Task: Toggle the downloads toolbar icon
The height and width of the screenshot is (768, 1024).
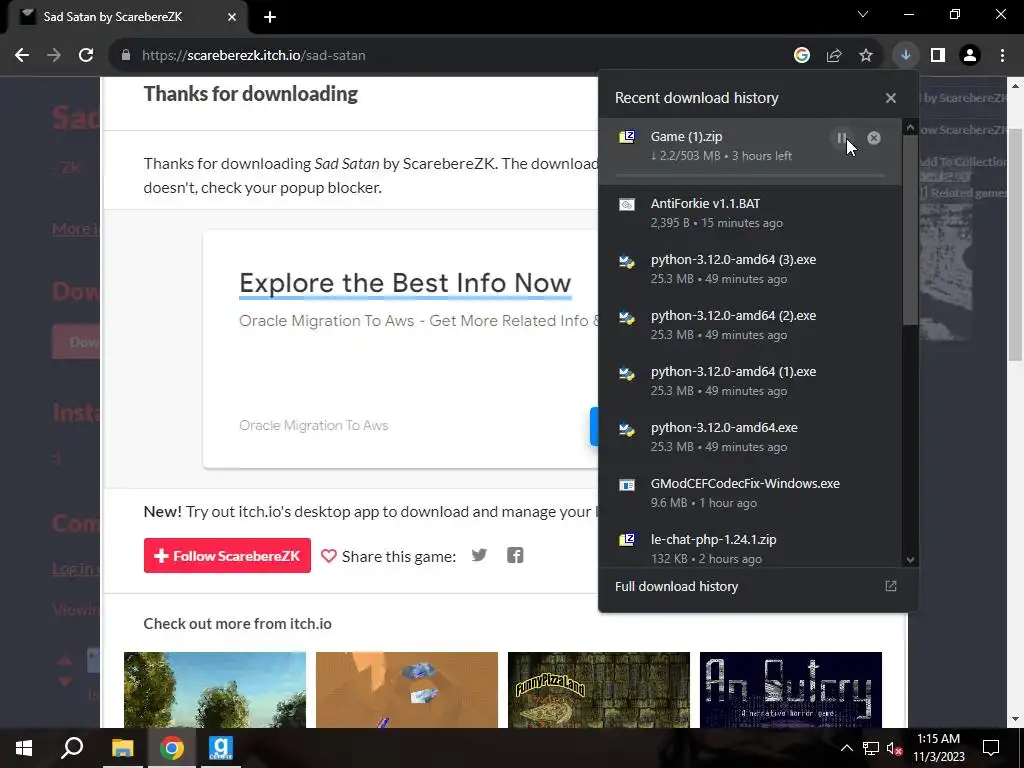Action: 905,56
